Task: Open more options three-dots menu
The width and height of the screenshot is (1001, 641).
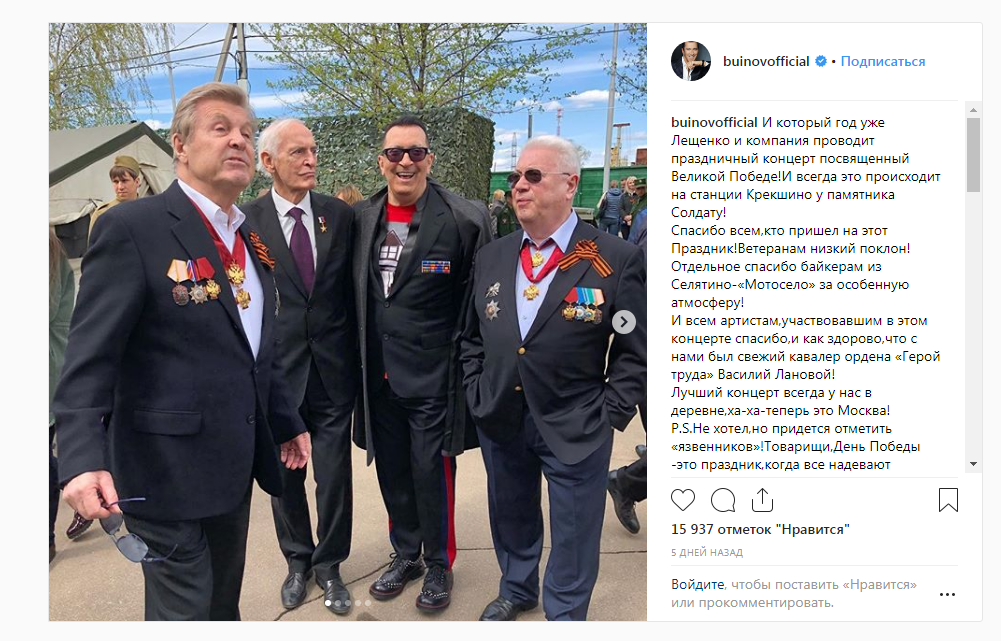Action: (x=947, y=594)
